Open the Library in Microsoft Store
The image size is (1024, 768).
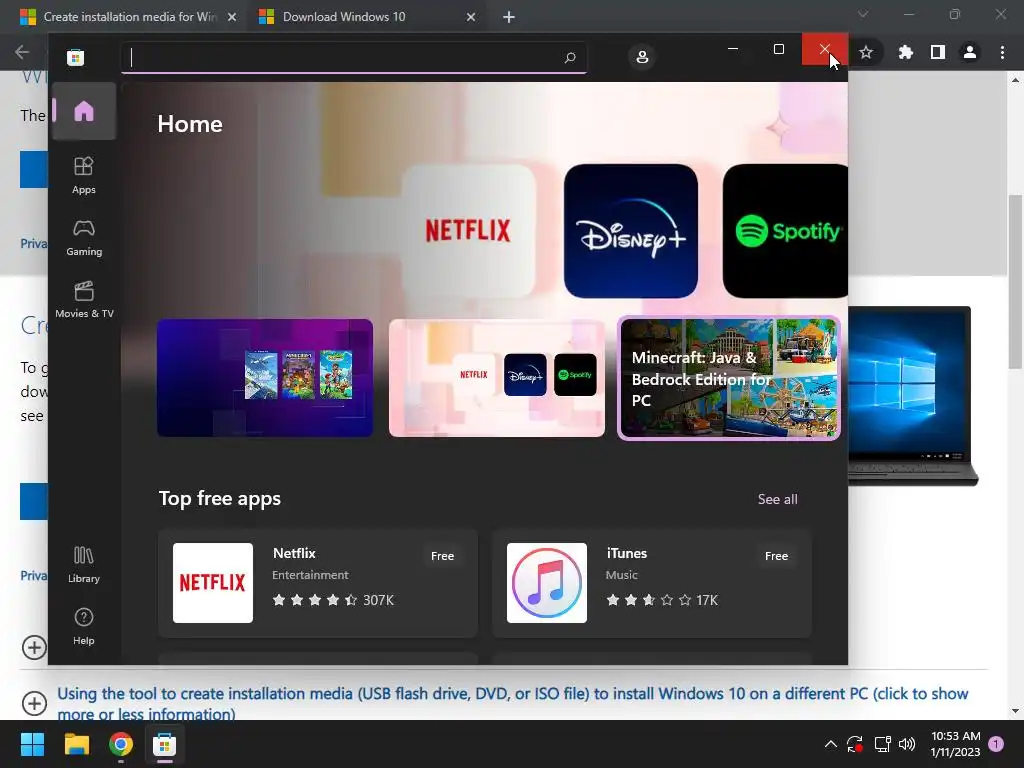[x=84, y=565]
